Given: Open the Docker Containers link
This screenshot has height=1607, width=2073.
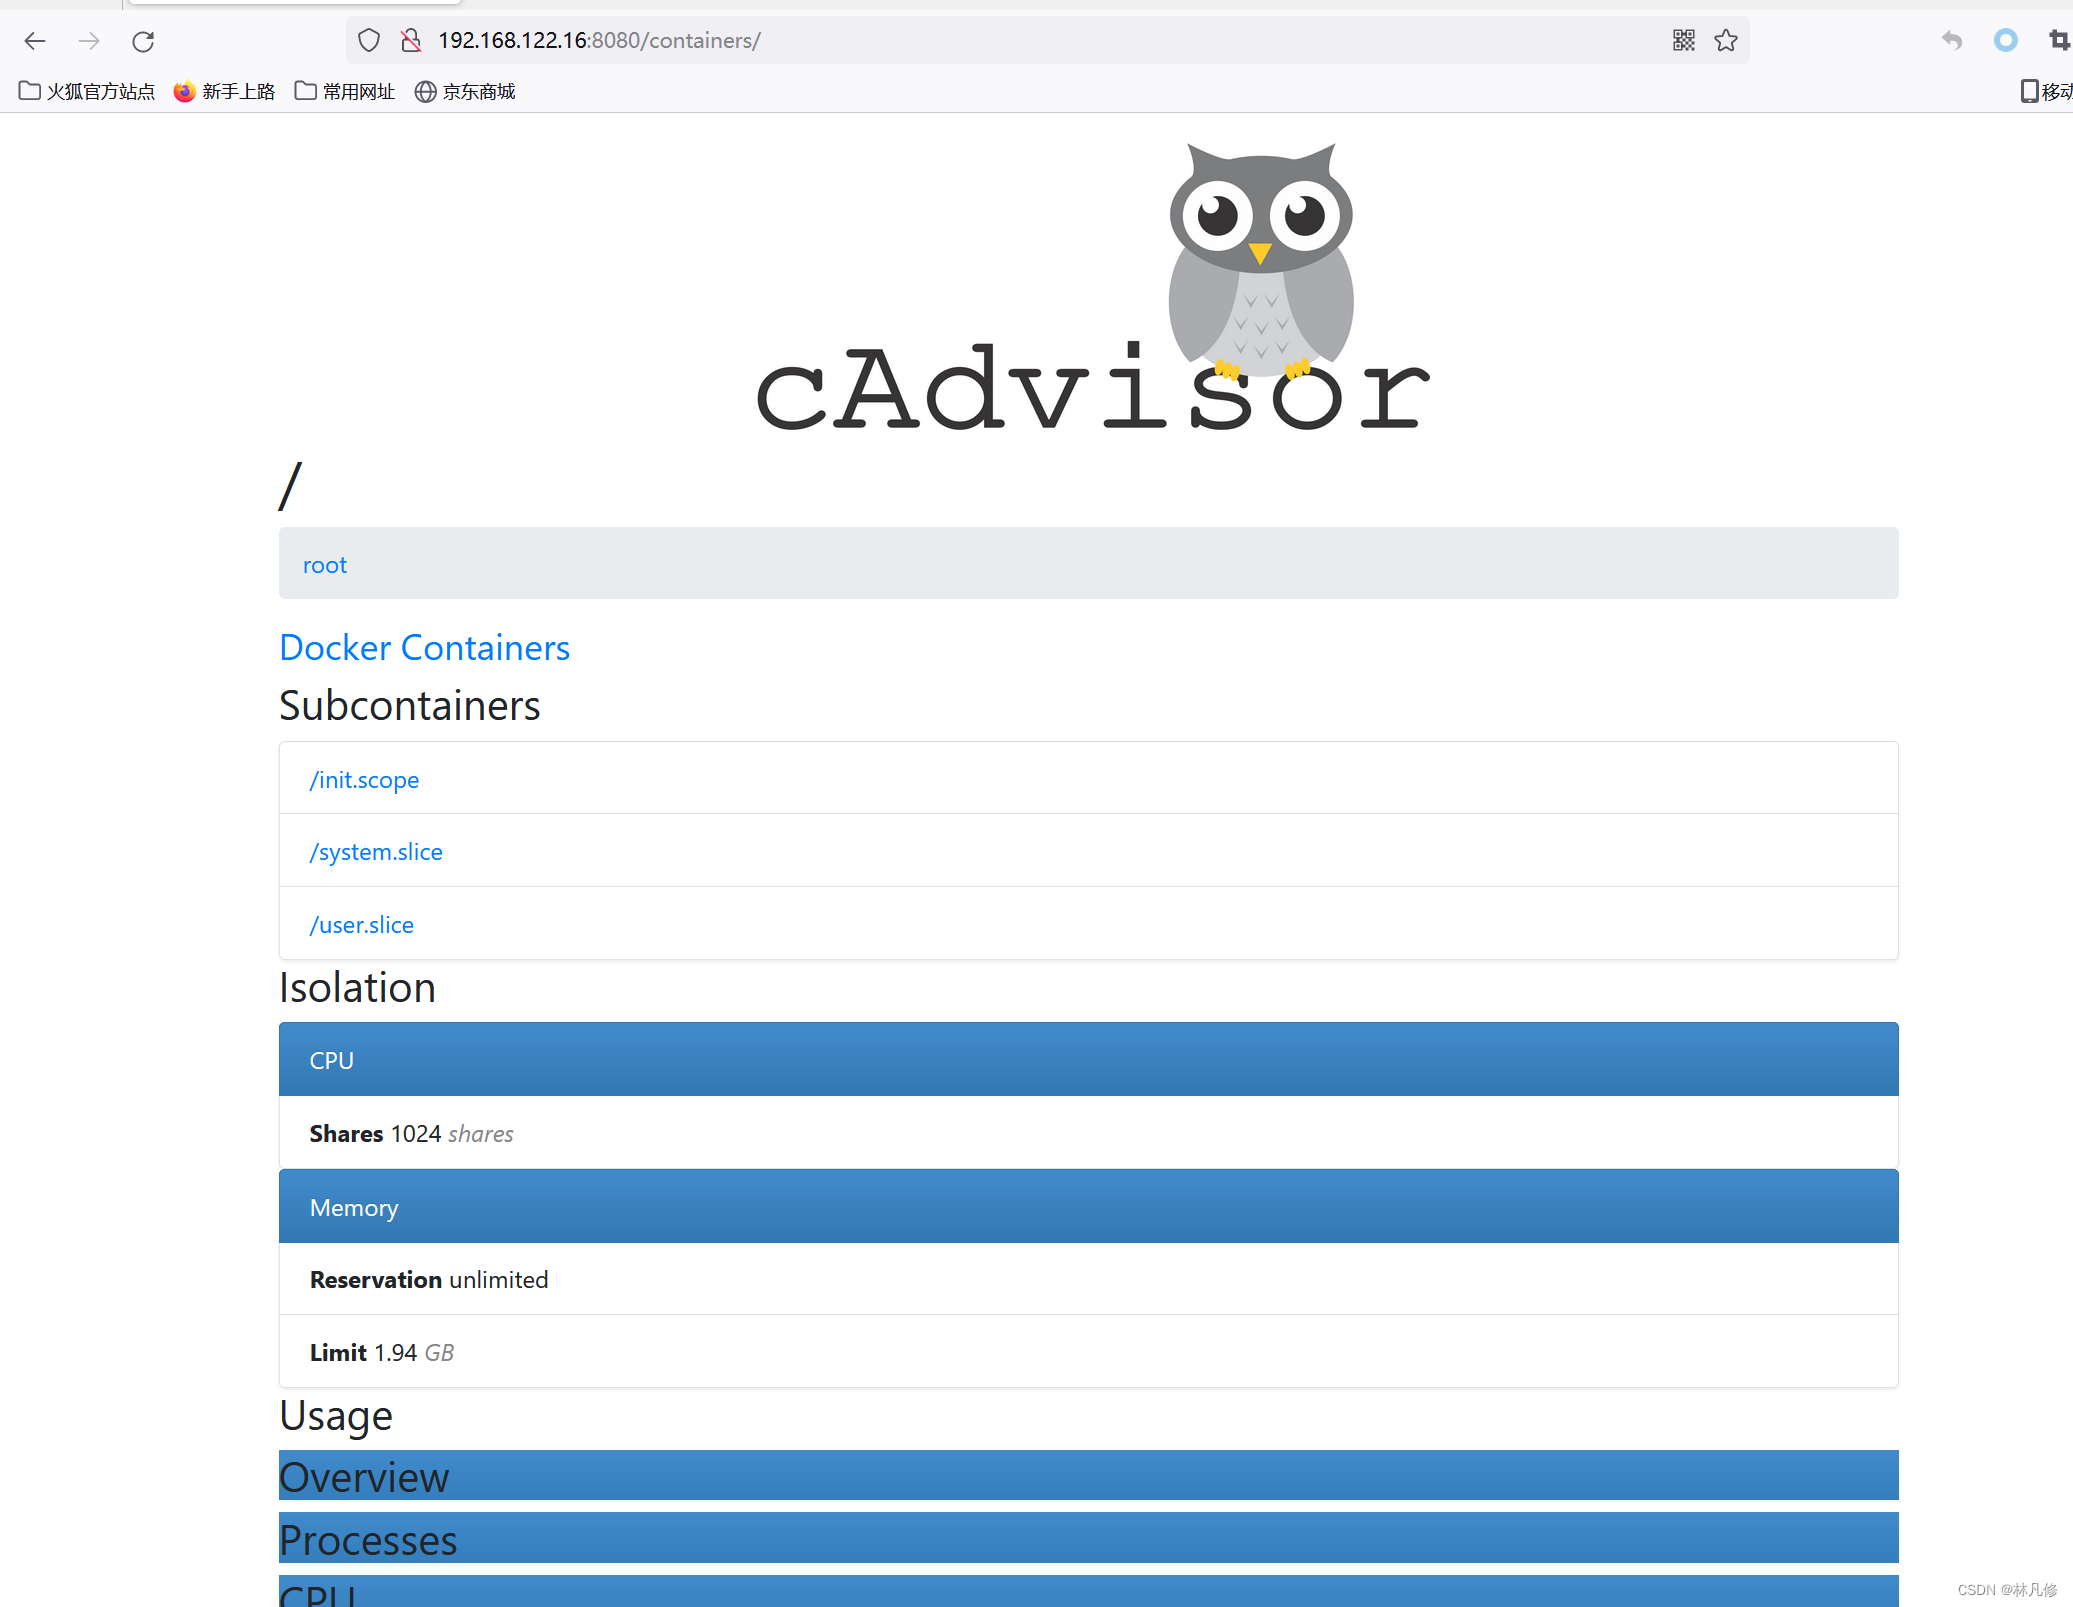Looking at the screenshot, I should tap(424, 647).
